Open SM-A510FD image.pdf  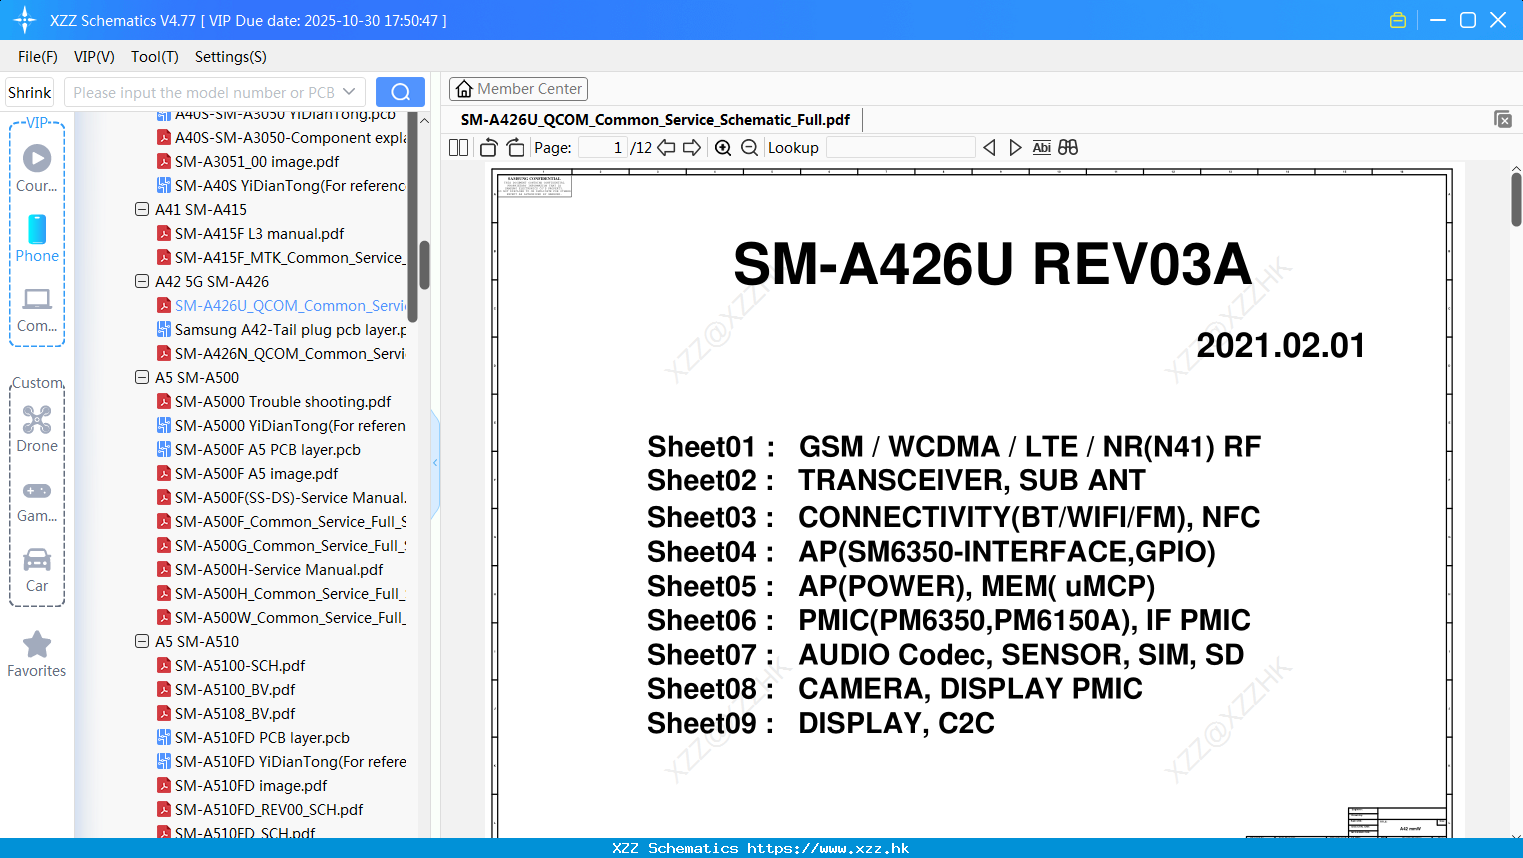pos(242,786)
